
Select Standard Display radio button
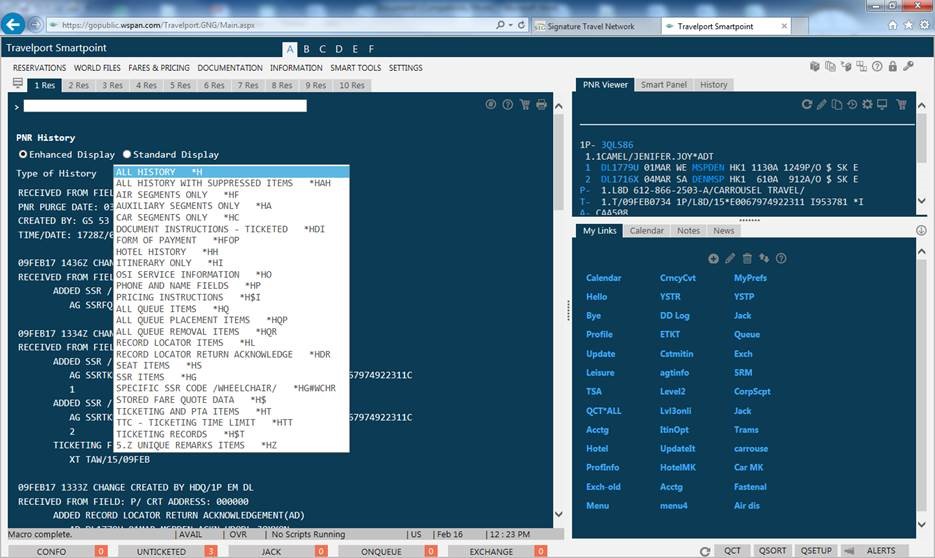126,154
